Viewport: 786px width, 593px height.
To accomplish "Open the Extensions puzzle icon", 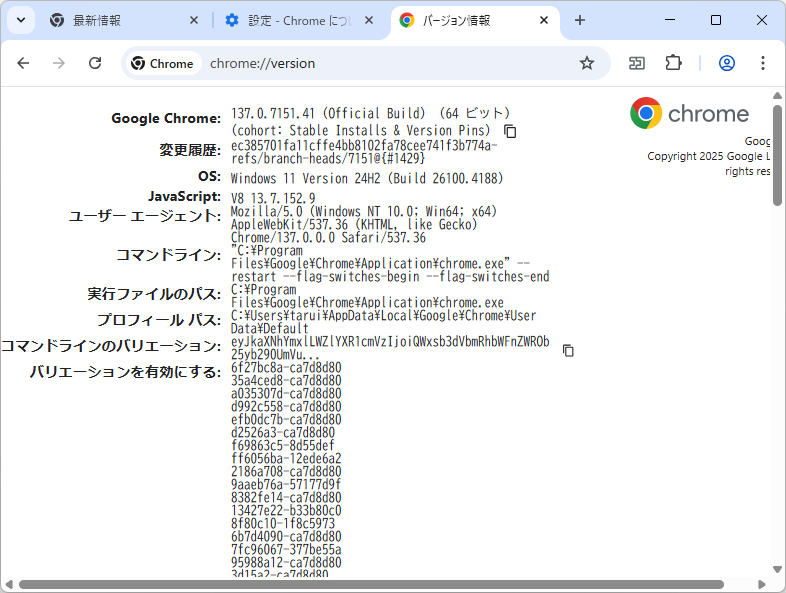I will 674,63.
